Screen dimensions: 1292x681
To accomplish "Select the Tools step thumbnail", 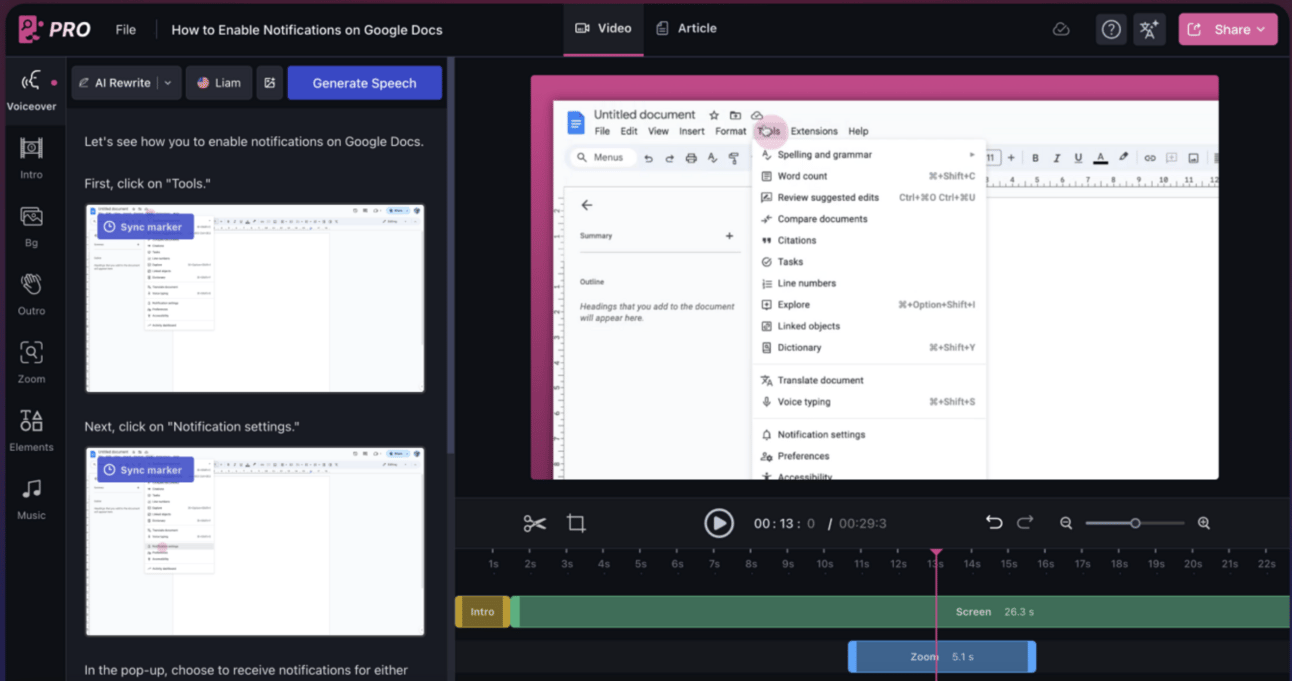I will coord(255,298).
